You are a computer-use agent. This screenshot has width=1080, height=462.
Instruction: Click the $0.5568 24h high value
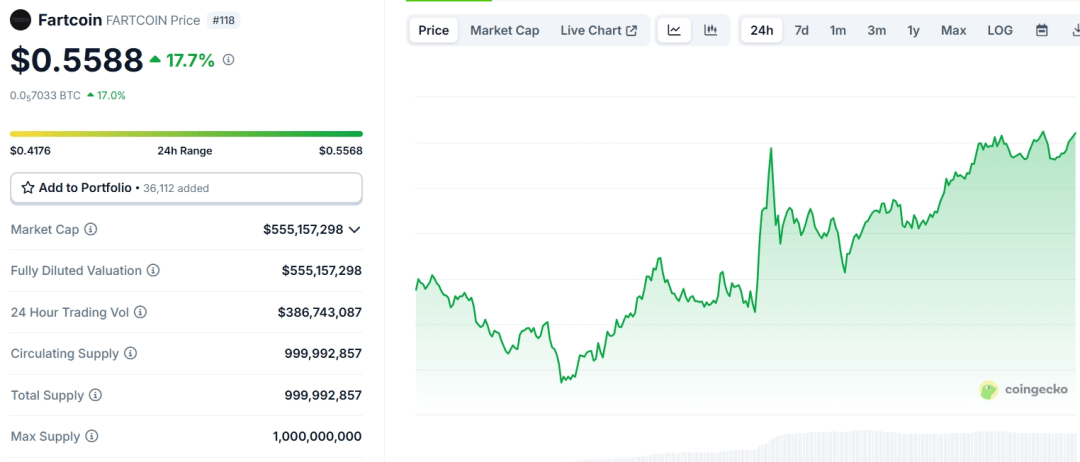tap(341, 151)
